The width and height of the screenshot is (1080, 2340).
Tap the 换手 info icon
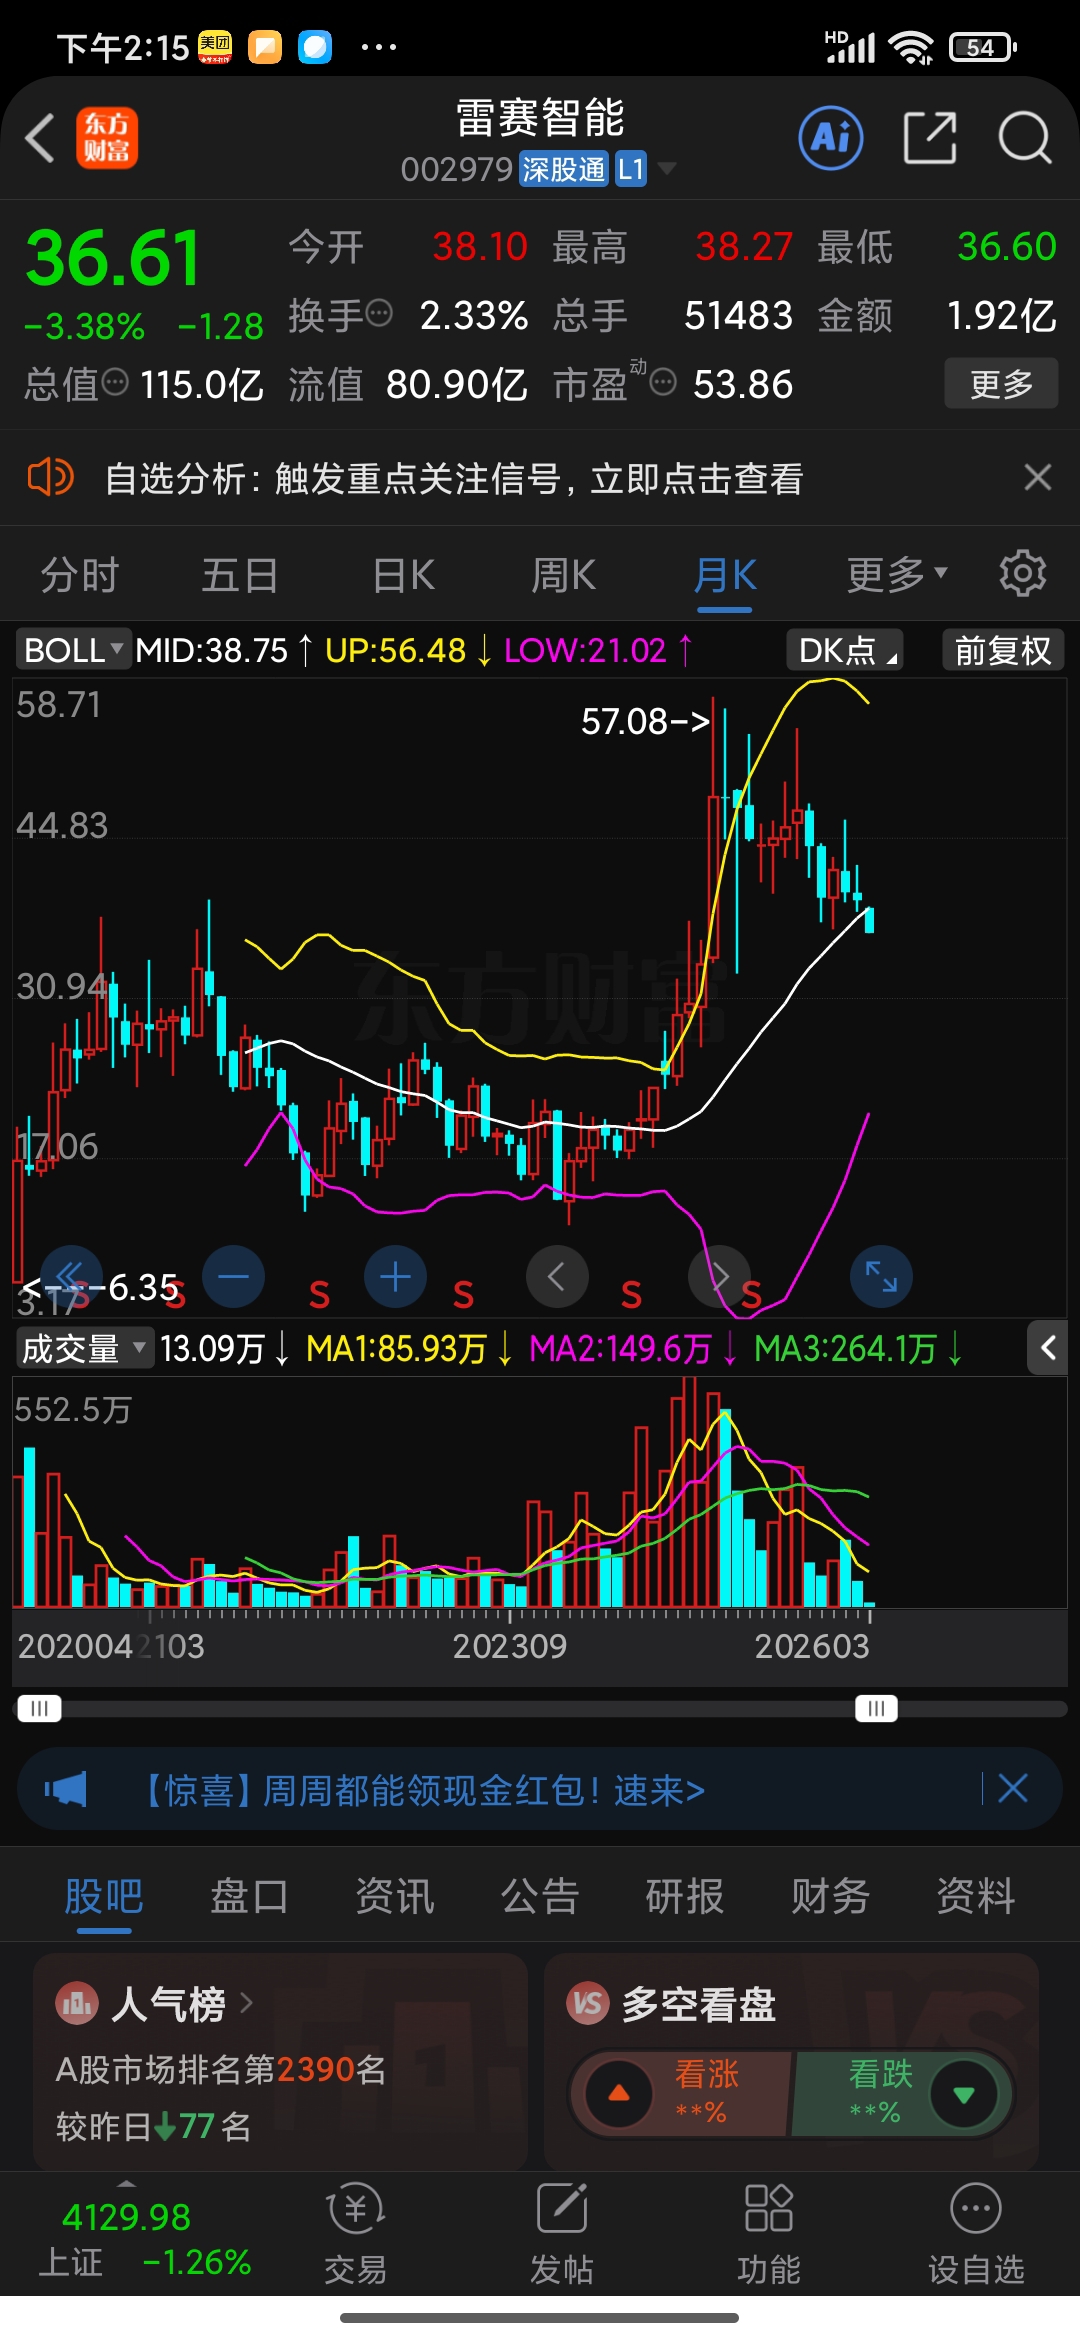click(x=380, y=314)
